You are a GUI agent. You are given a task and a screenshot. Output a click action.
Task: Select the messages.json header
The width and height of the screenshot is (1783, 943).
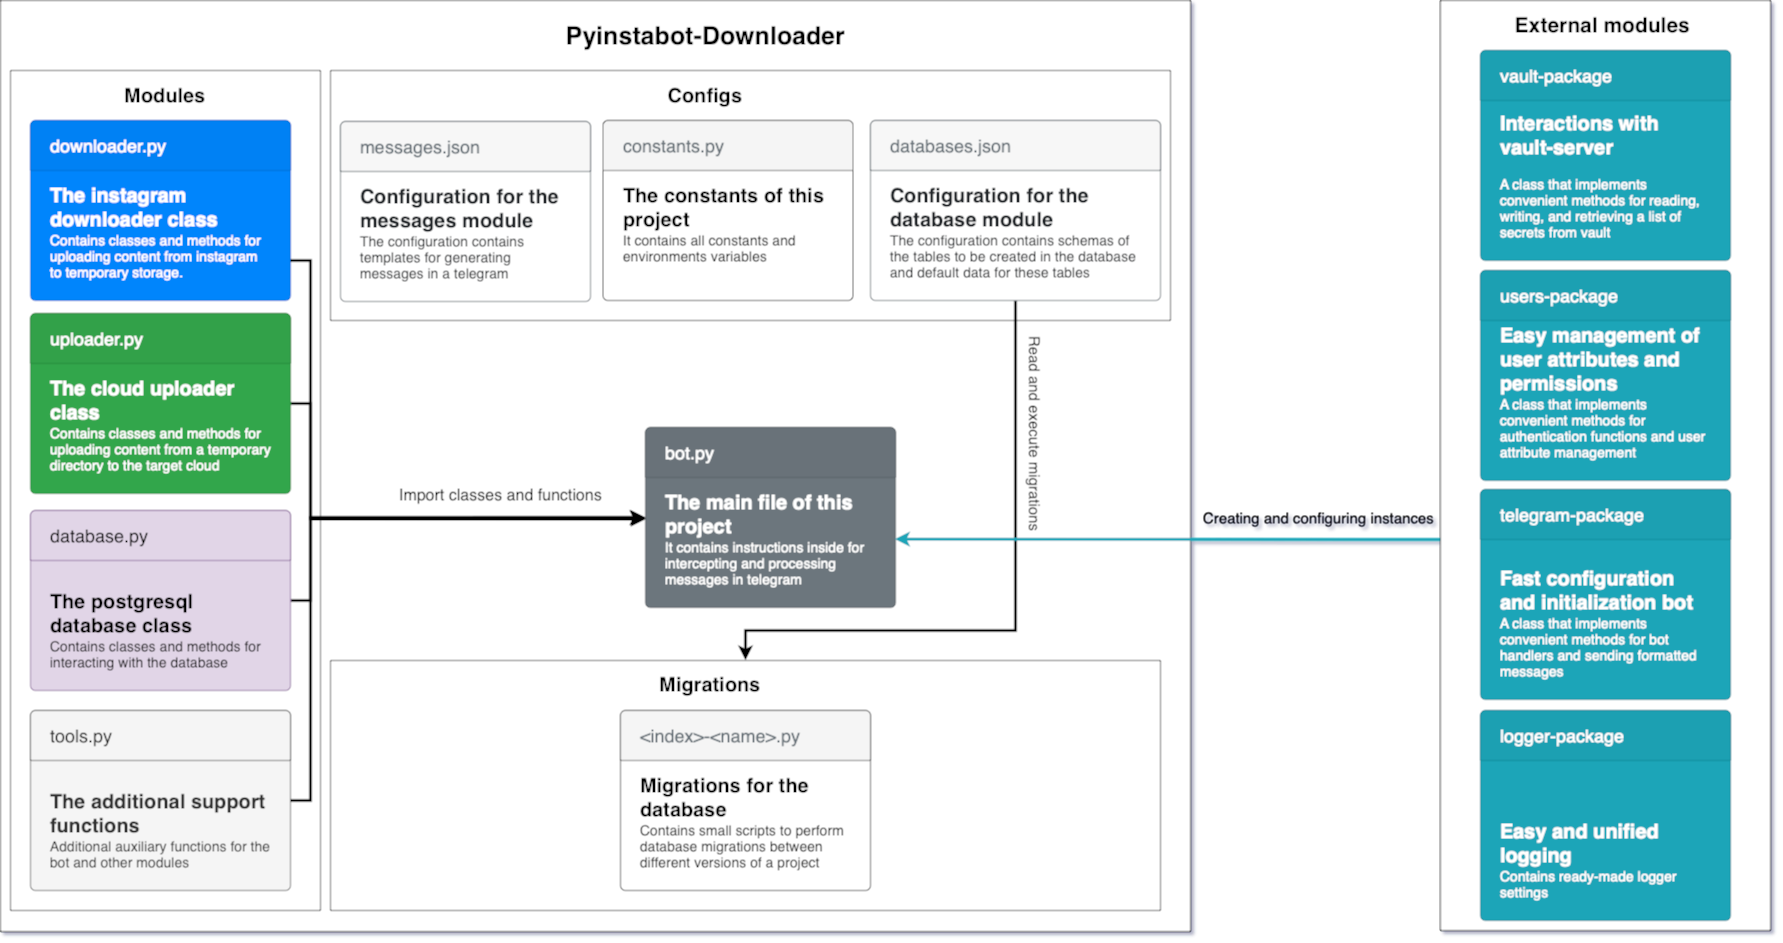point(465,147)
